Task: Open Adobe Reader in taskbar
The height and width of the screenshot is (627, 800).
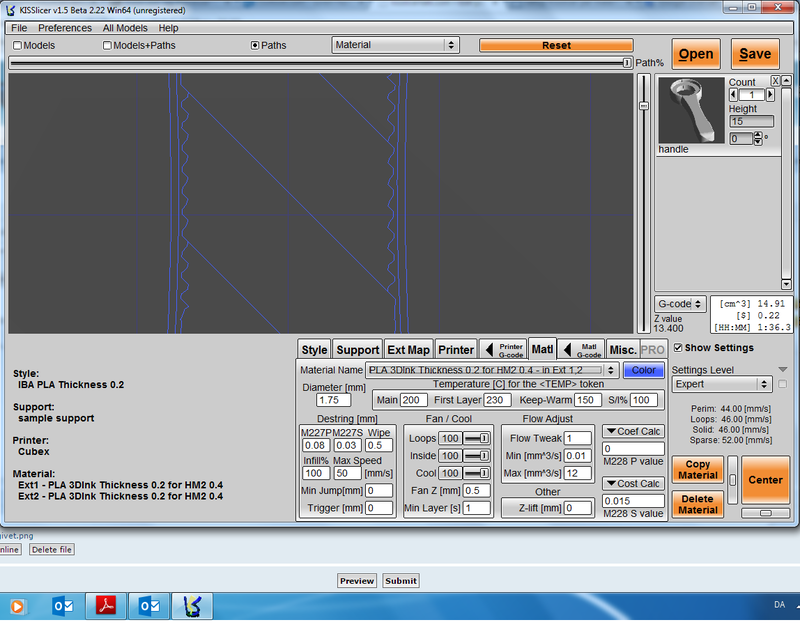Action: point(106,606)
